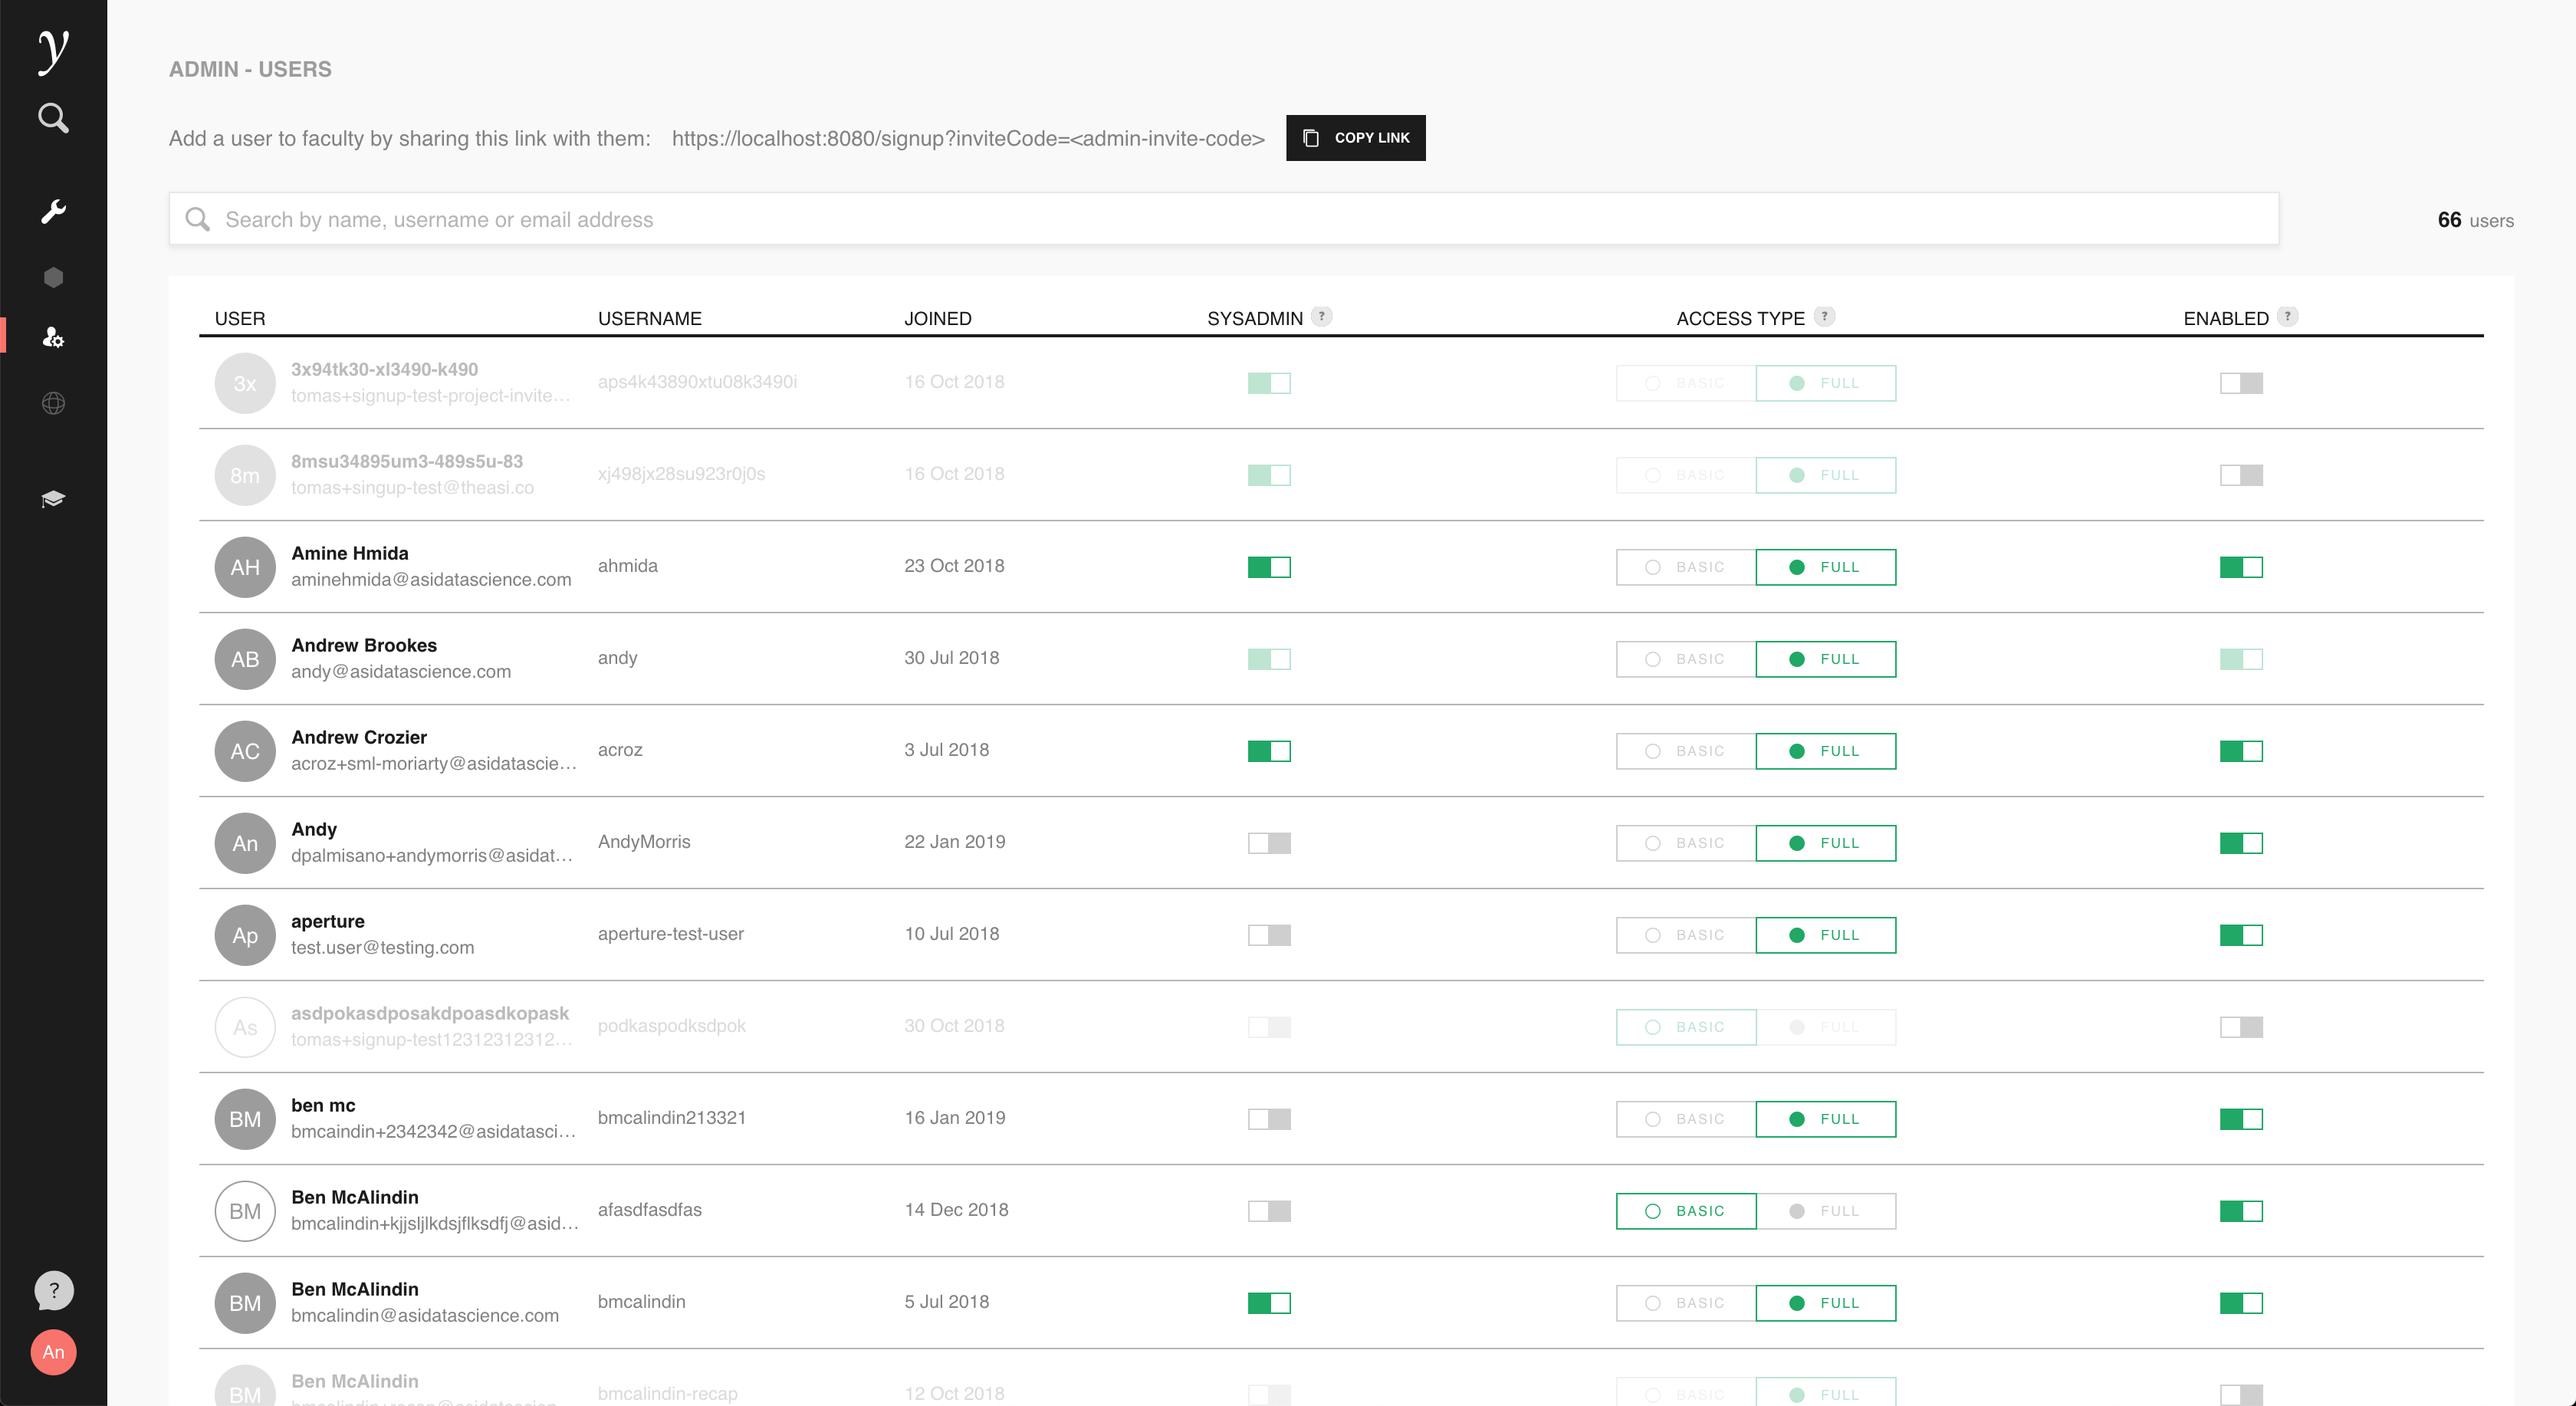This screenshot has width=2576, height=1406.
Task: Disable the enabled switch for aperture user
Action: pyautogui.click(x=2240, y=935)
